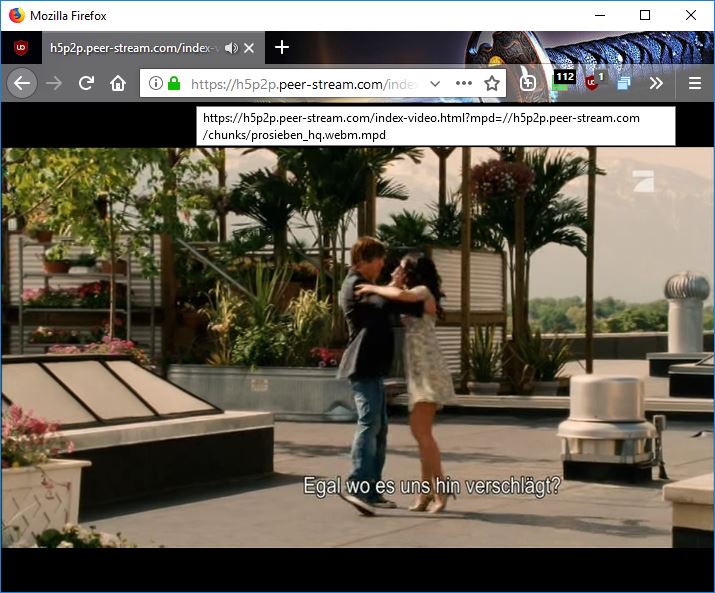
Task: Open the extension showing the 112 badge
Action: pyautogui.click(x=562, y=81)
